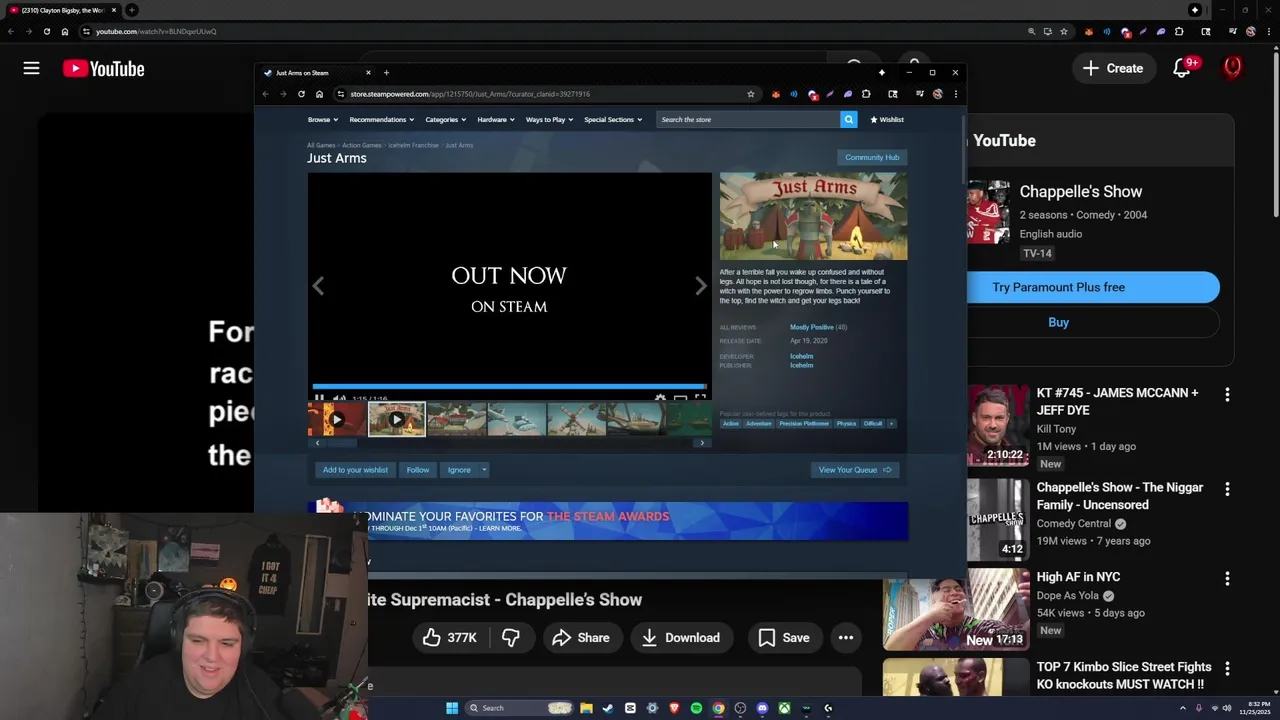Share the YouTube video
This screenshot has height=720, width=1280.
[580, 638]
